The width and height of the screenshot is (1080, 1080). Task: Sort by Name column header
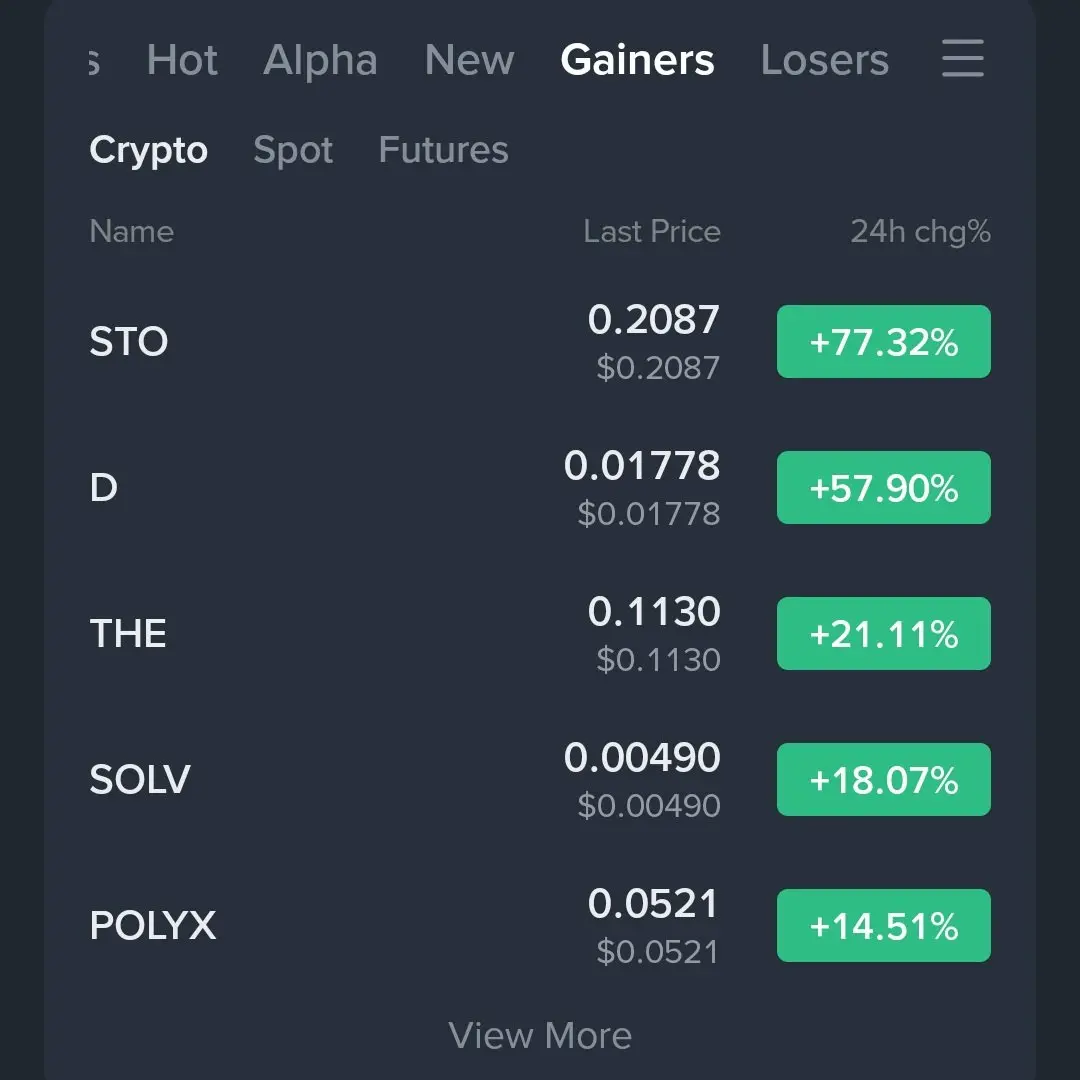point(131,232)
